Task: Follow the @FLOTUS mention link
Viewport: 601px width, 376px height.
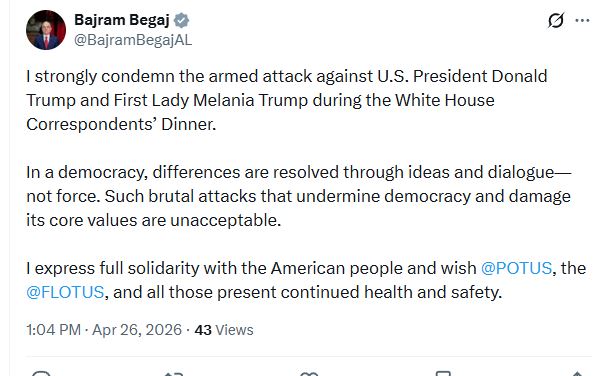Action: pyautogui.click(x=65, y=292)
